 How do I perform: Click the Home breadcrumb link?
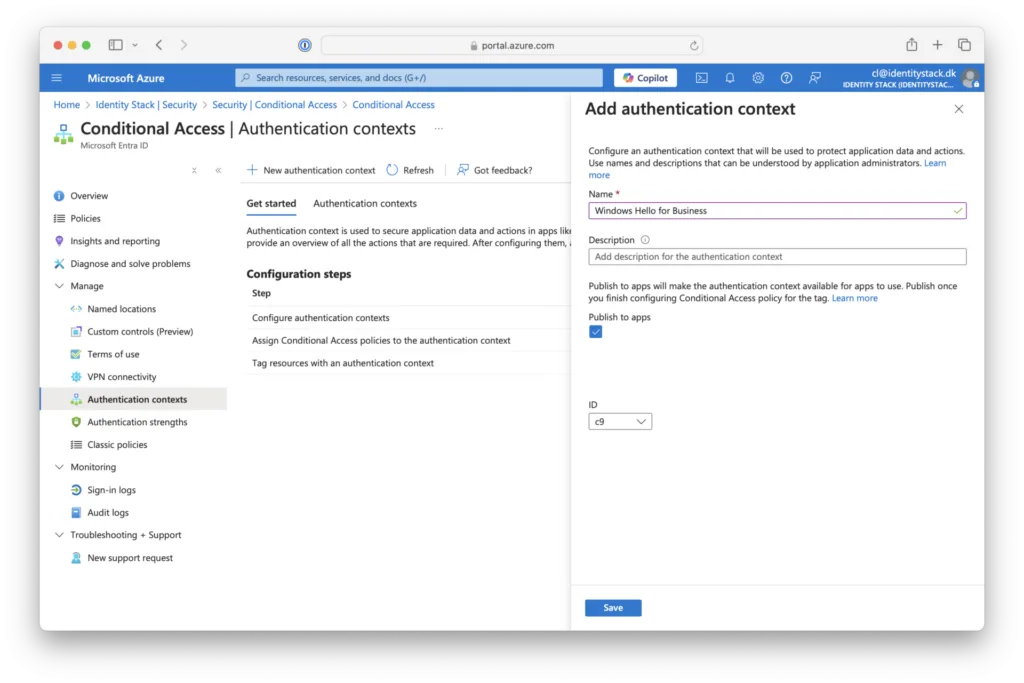point(67,104)
